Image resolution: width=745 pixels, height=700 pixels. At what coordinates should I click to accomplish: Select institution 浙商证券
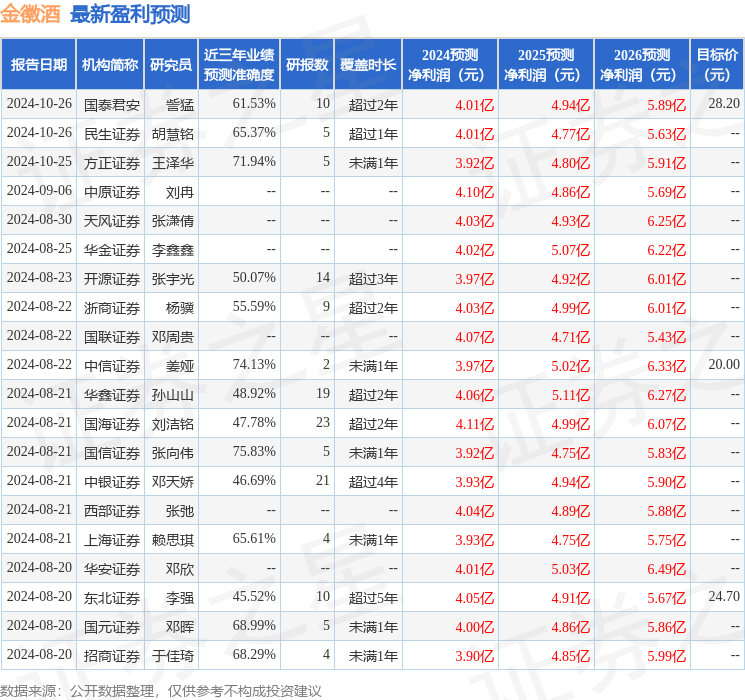pyautogui.click(x=112, y=308)
